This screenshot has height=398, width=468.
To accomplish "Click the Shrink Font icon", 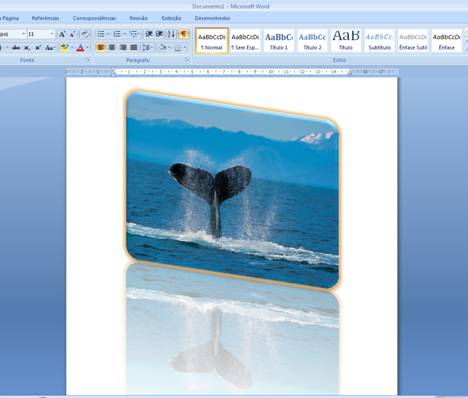I will click(x=72, y=34).
